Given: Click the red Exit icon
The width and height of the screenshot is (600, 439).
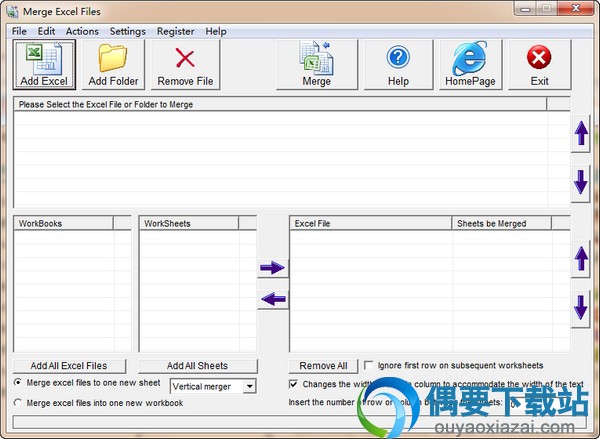Looking at the screenshot, I should point(539,57).
